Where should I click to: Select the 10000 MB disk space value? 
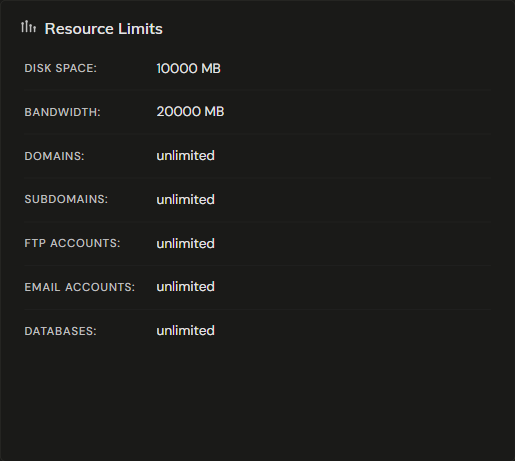(x=188, y=68)
